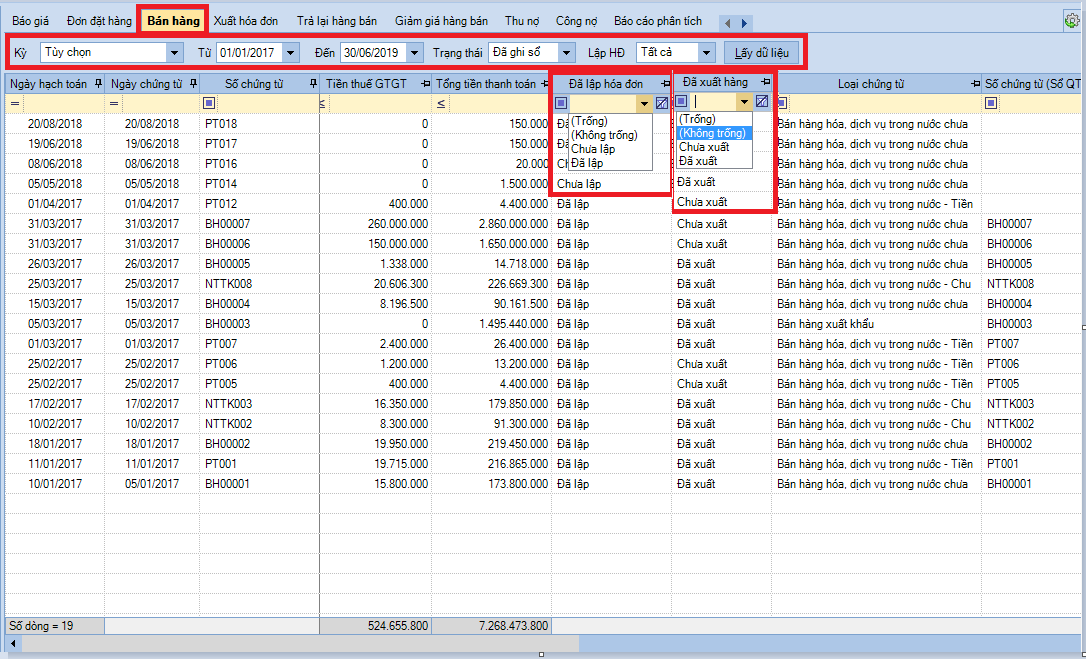
Task: Click the Số chứng từ filter input
Action: [x=267, y=103]
